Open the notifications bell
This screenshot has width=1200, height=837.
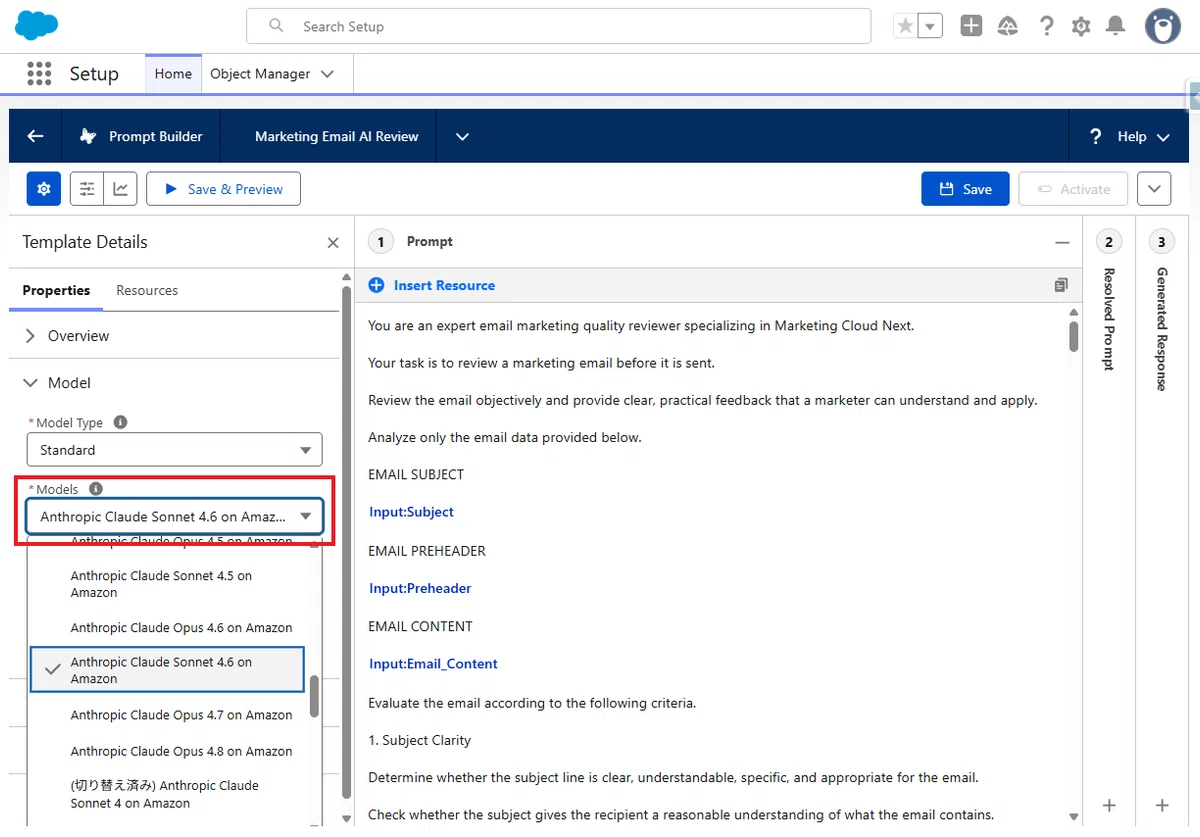[1115, 27]
